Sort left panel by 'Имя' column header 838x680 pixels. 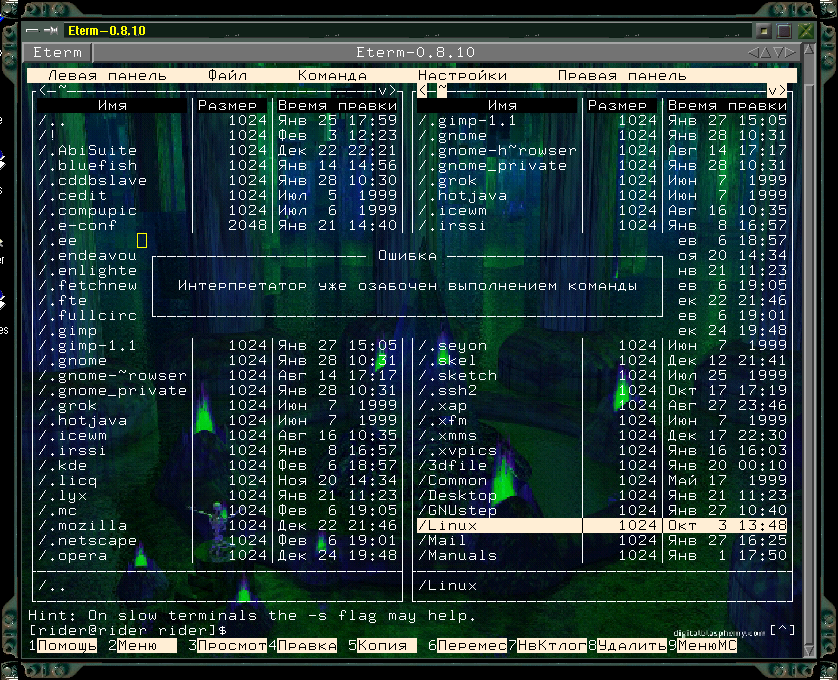(x=112, y=105)
